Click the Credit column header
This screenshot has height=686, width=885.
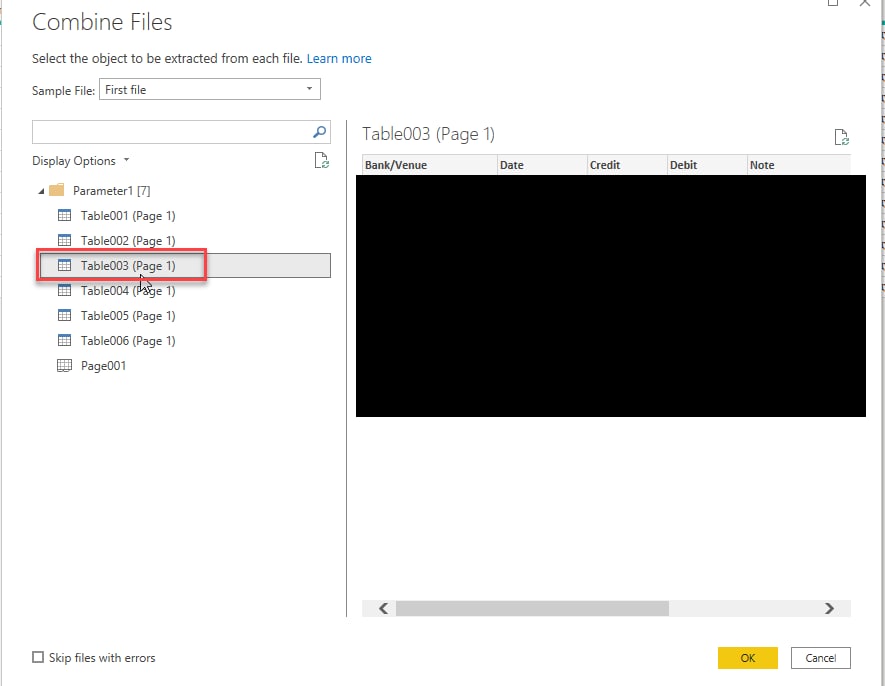tap(628, 165)
